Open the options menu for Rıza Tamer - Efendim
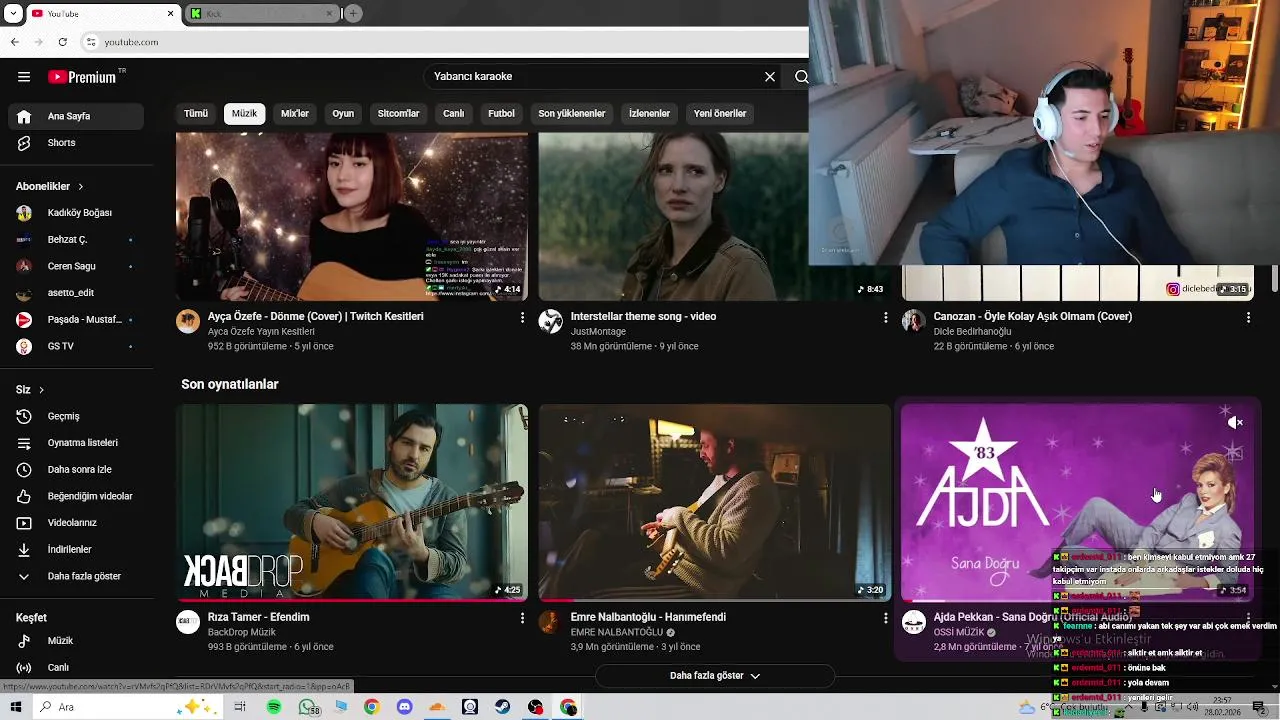1280x720 pixels. click(x=522, y=618)
